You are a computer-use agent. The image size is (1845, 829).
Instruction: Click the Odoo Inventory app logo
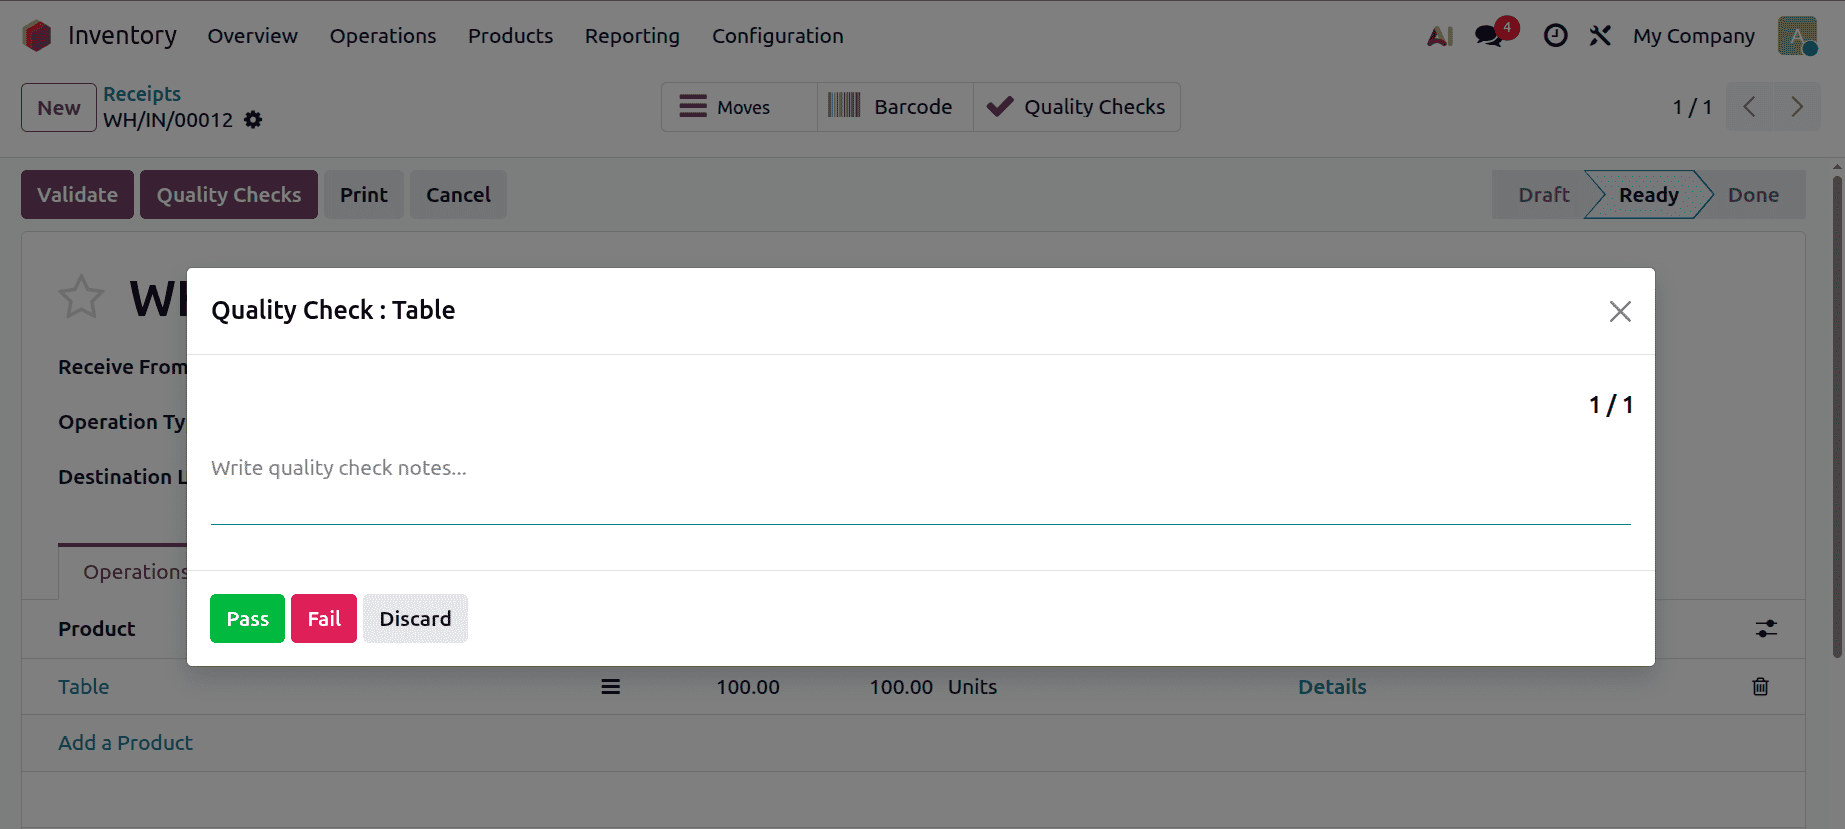tap(37, 36)
